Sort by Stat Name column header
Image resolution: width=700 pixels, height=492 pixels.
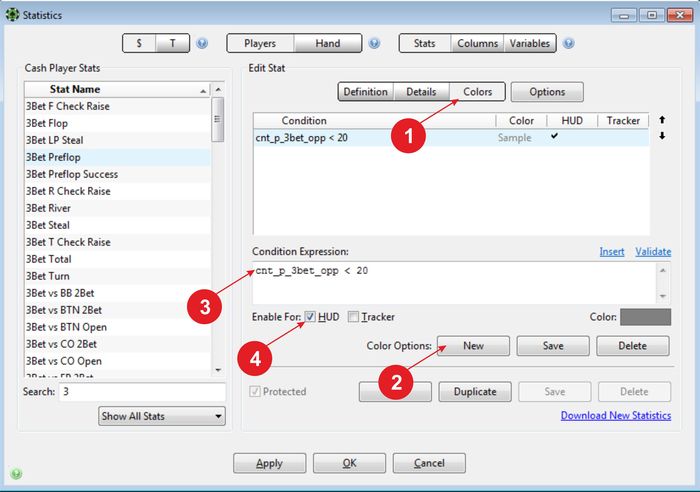tap(117, 89)
